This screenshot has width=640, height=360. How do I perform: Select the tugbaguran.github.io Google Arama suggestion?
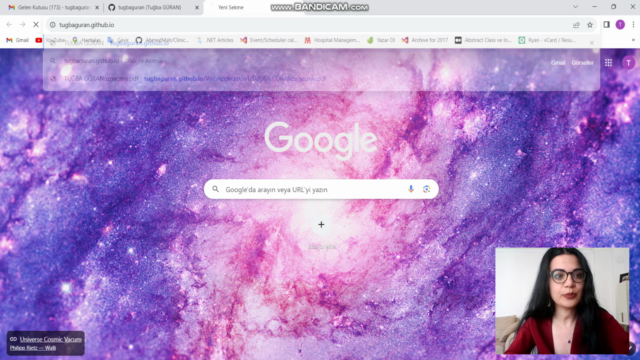coord(321,61)
